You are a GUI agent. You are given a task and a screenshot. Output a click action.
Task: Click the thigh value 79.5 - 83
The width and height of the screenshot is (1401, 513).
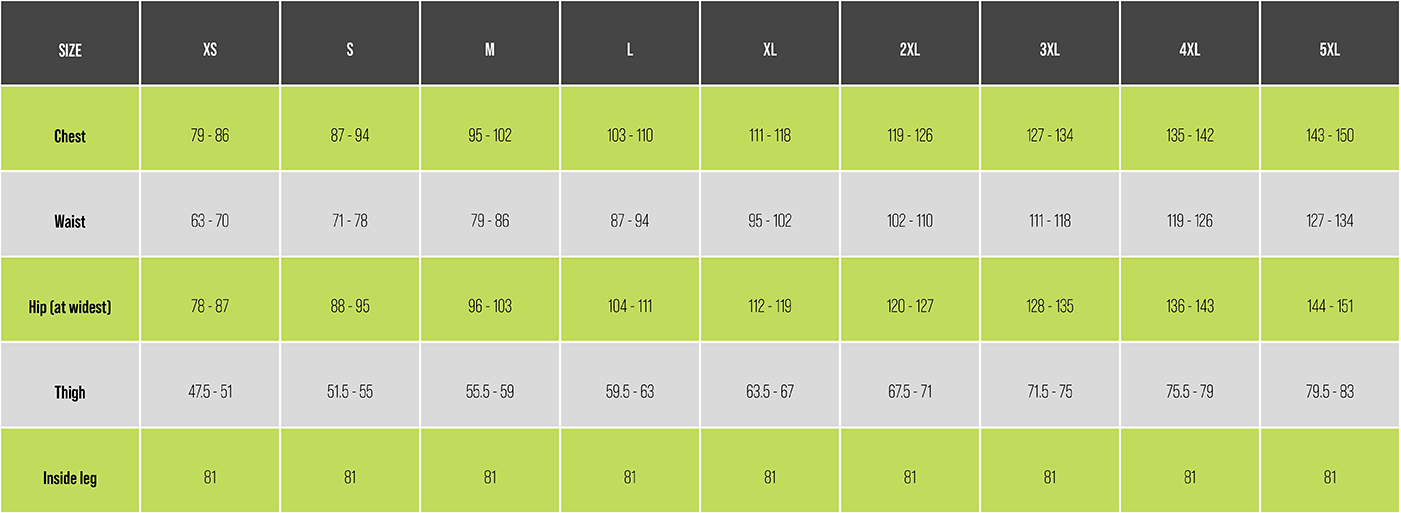pos(1330,392)
